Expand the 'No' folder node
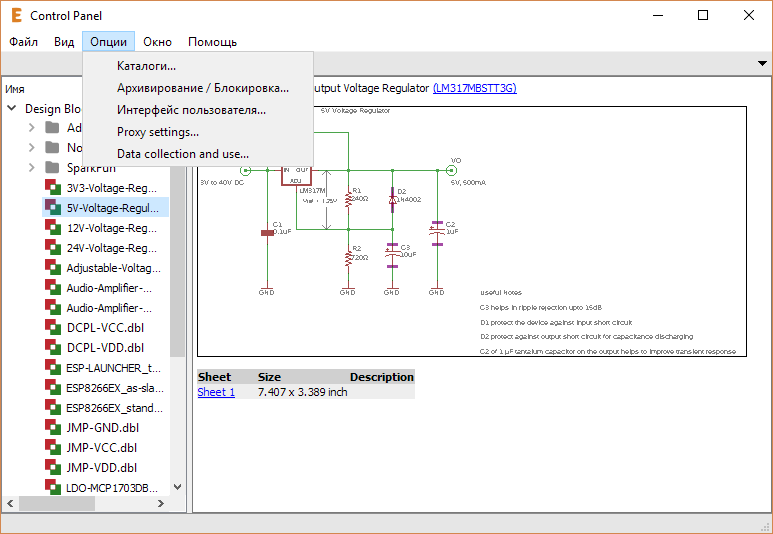The width and height of the screenshot is (773, 534). coord(32,147)
